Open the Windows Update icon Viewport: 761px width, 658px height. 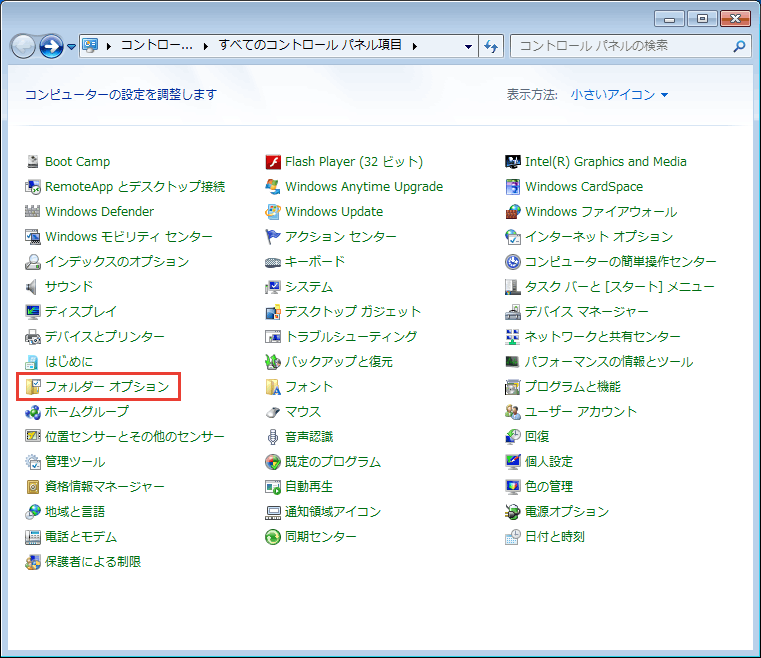click(x=273, y=212)
